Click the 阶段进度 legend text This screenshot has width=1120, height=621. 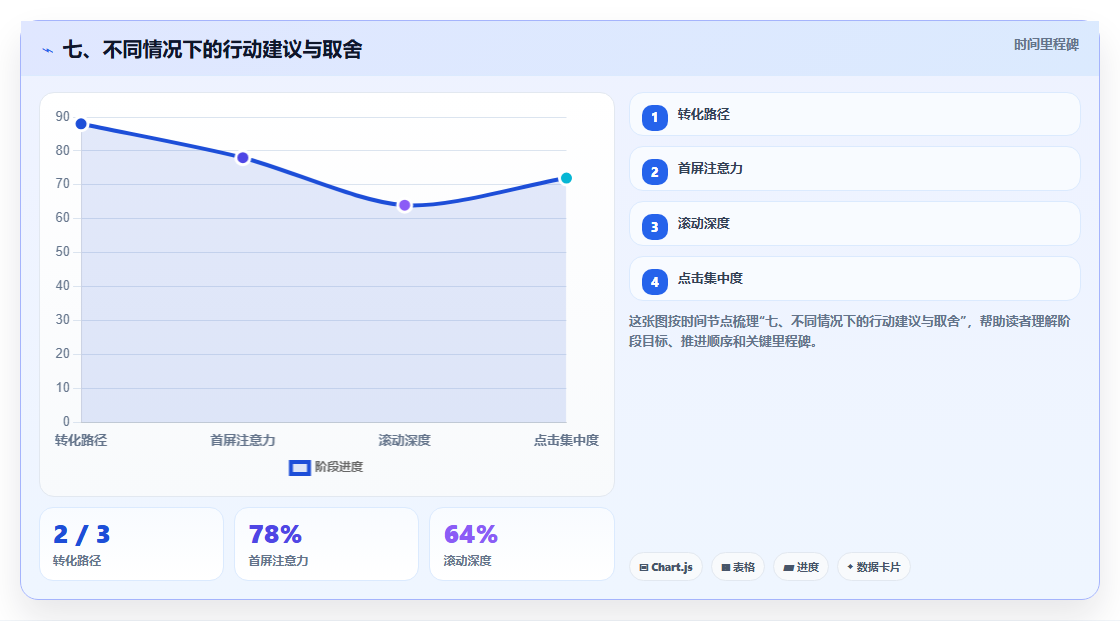click(339, 467)
